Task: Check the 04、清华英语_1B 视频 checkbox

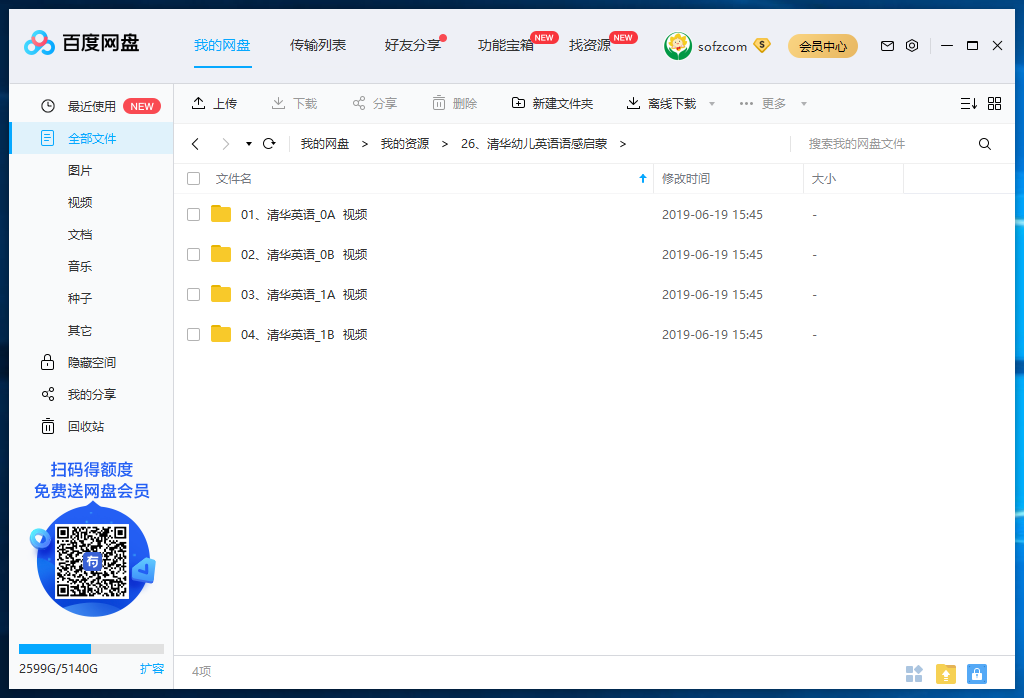Action: point(193,334)
